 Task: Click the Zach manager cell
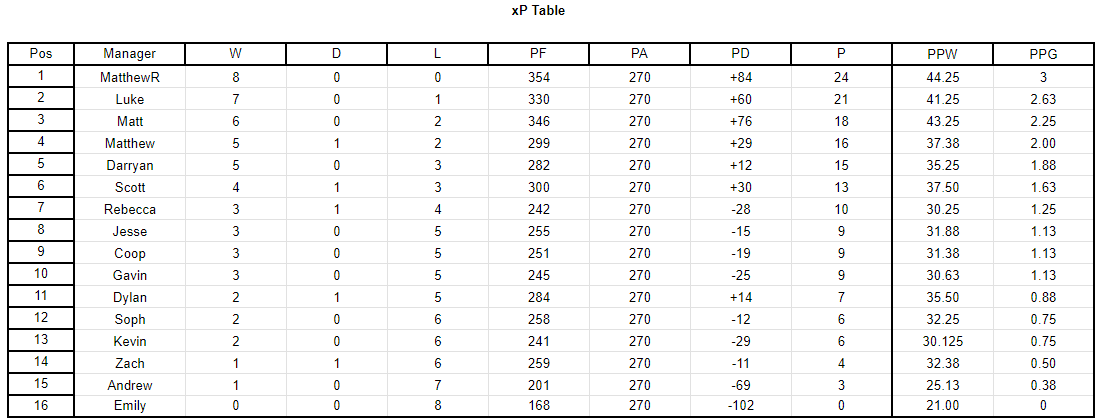coord(130,363)
